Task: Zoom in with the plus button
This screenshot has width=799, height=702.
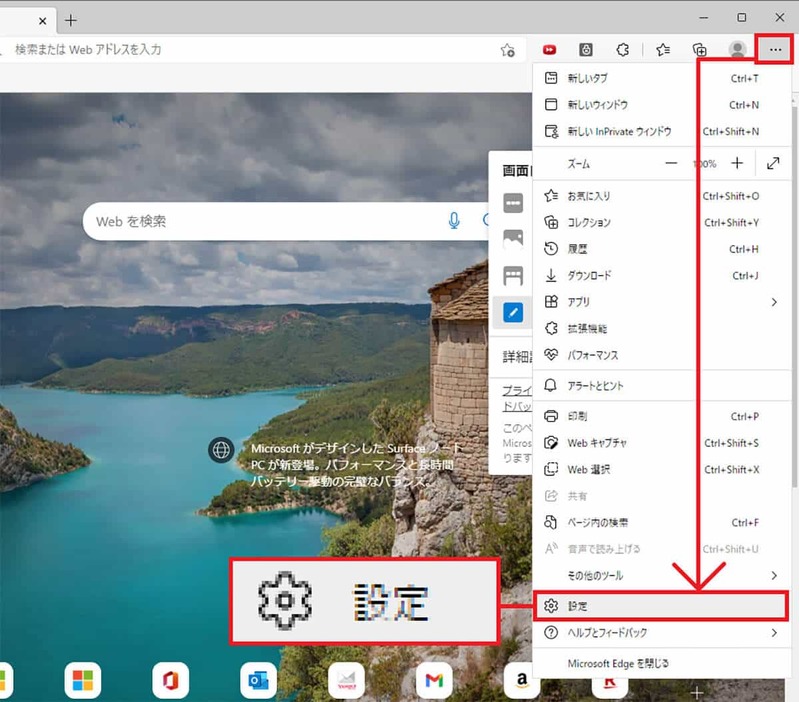Action: click(x=737, y=164)
